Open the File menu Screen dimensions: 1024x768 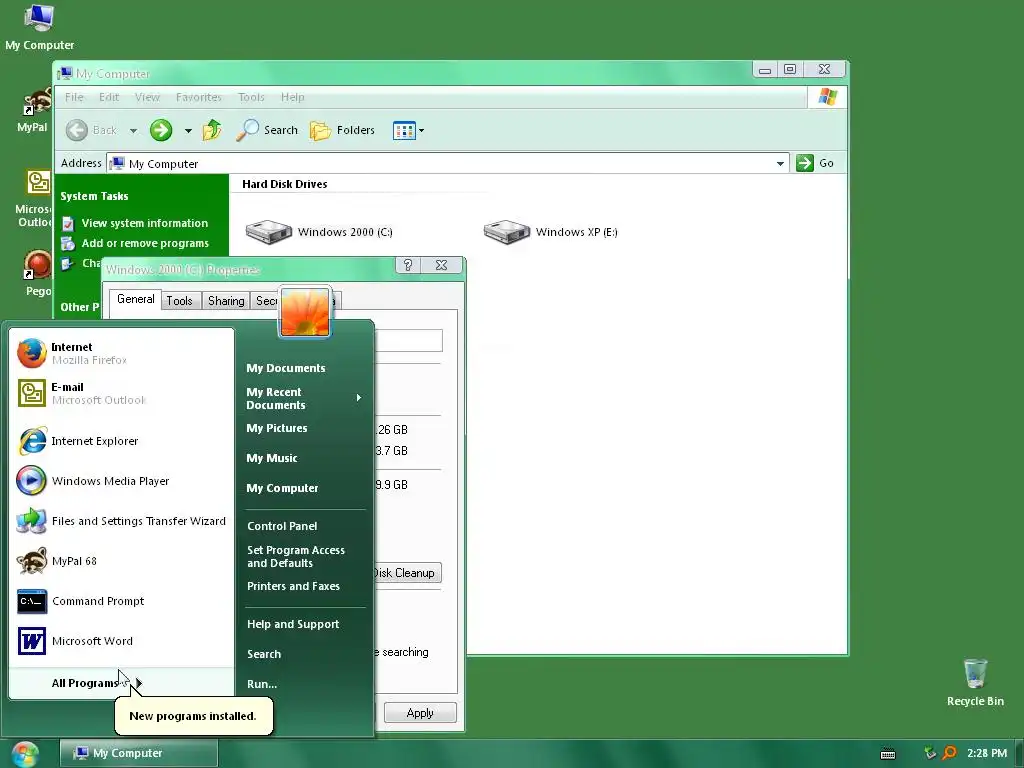point(74,97)
